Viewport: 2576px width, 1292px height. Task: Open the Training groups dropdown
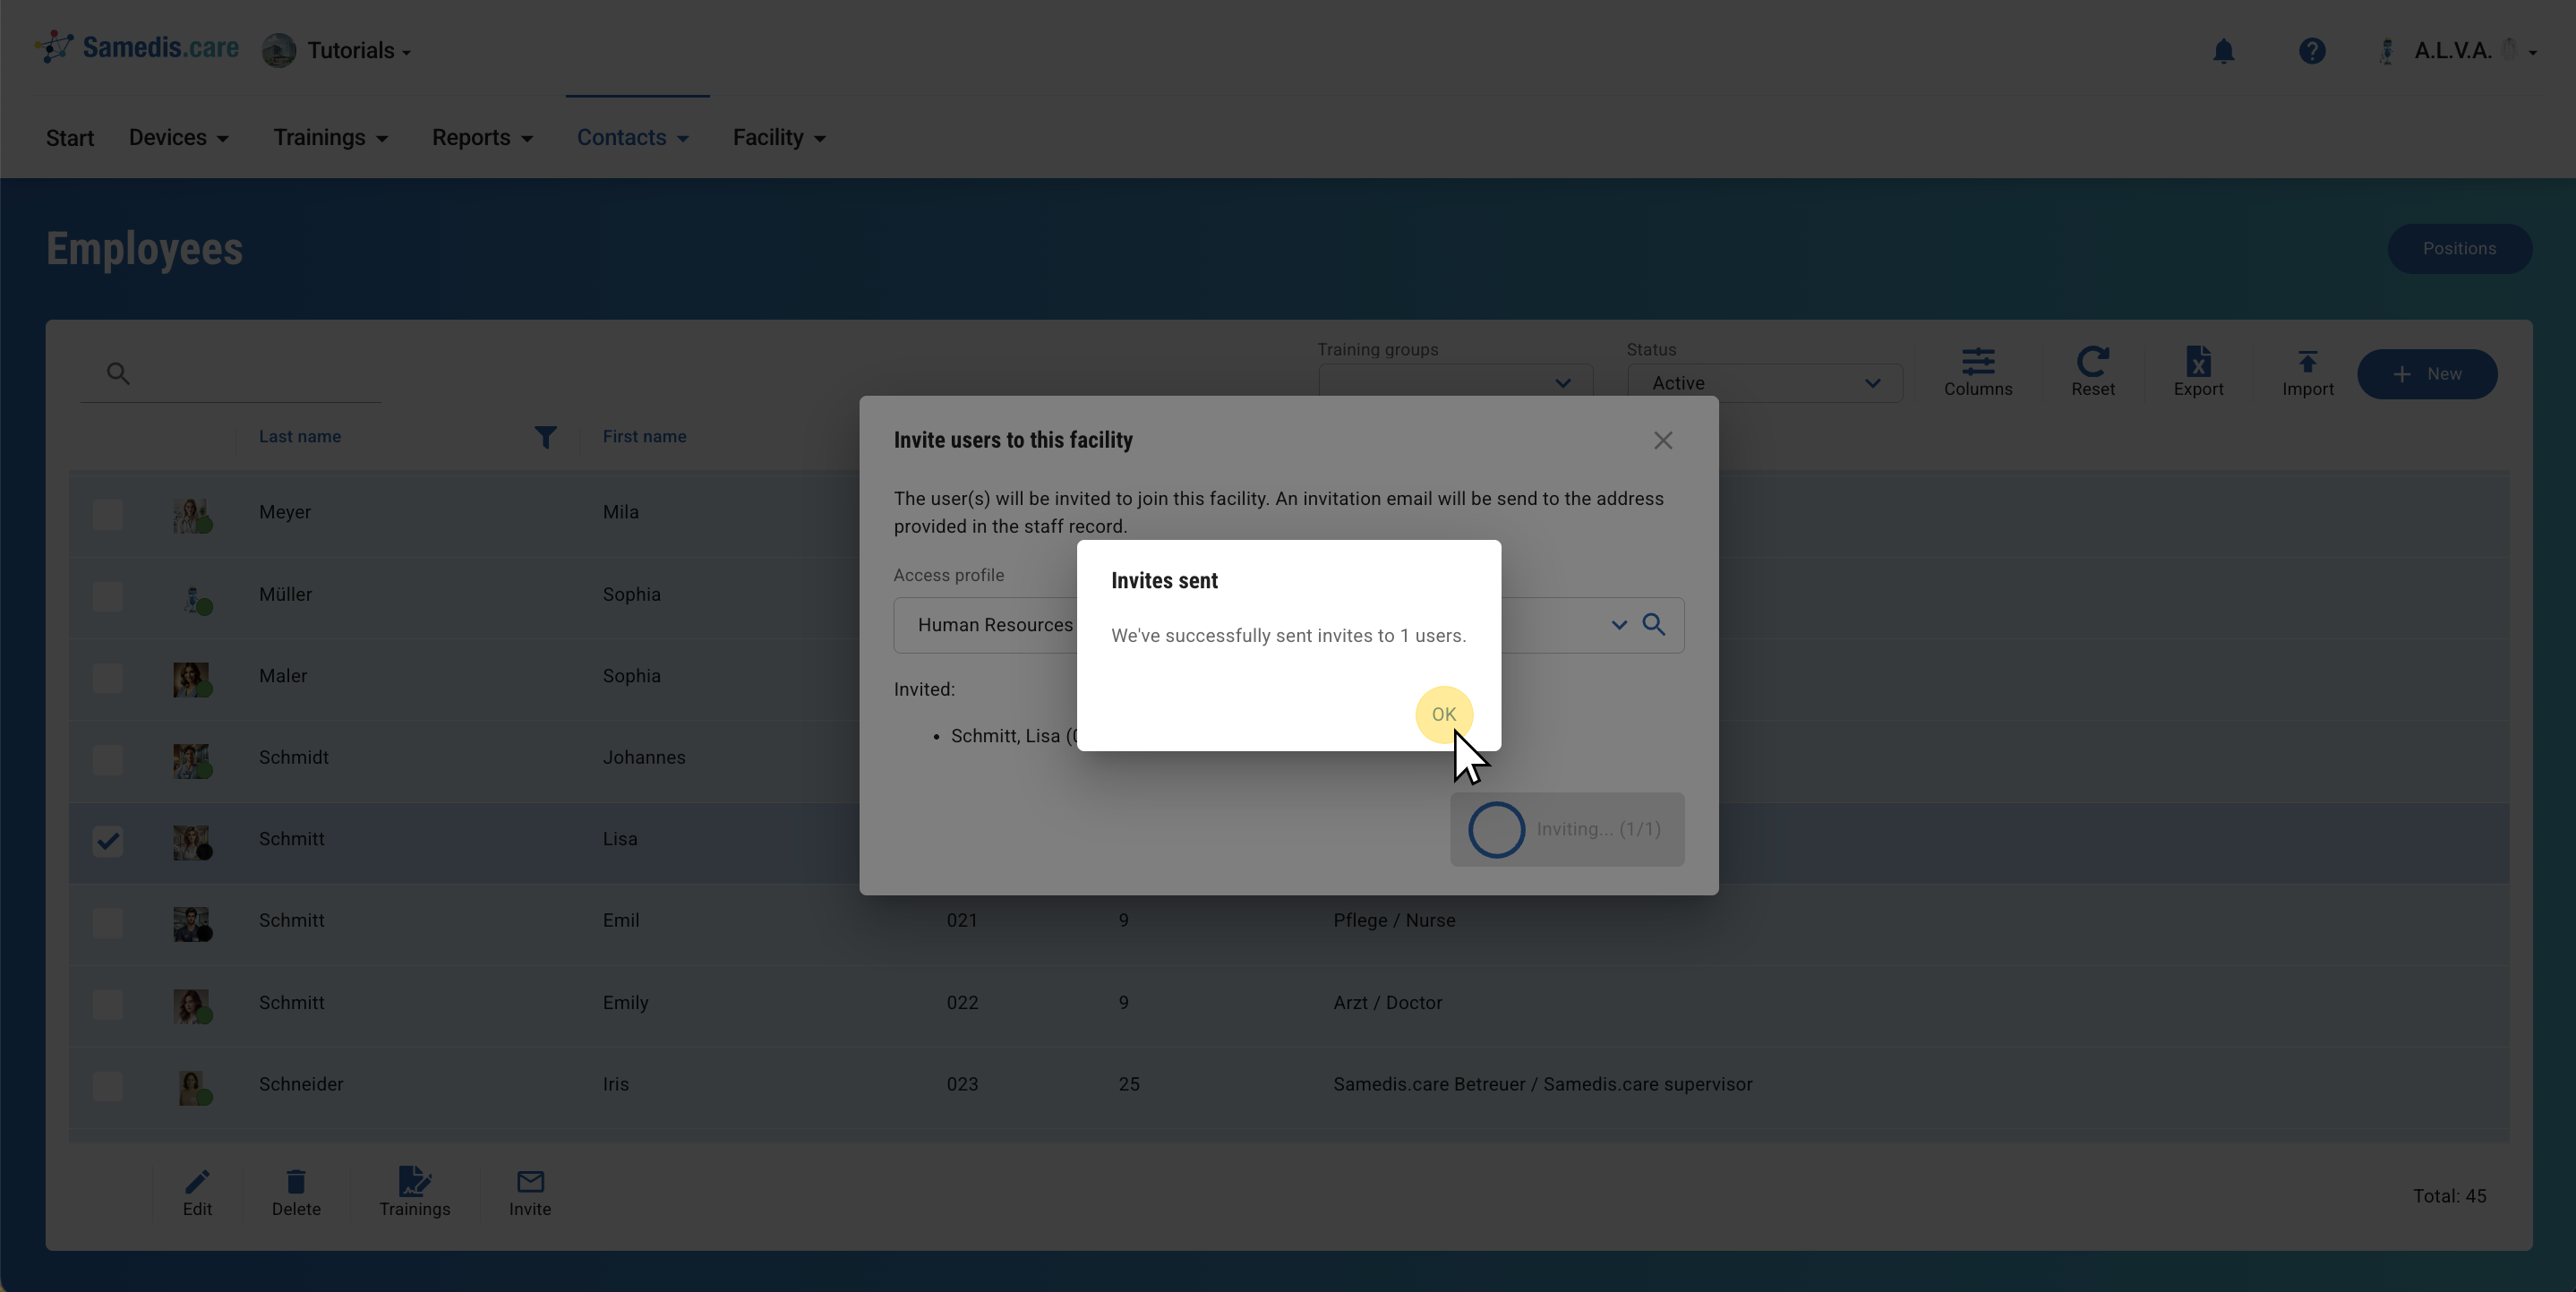pos(1455,383)
